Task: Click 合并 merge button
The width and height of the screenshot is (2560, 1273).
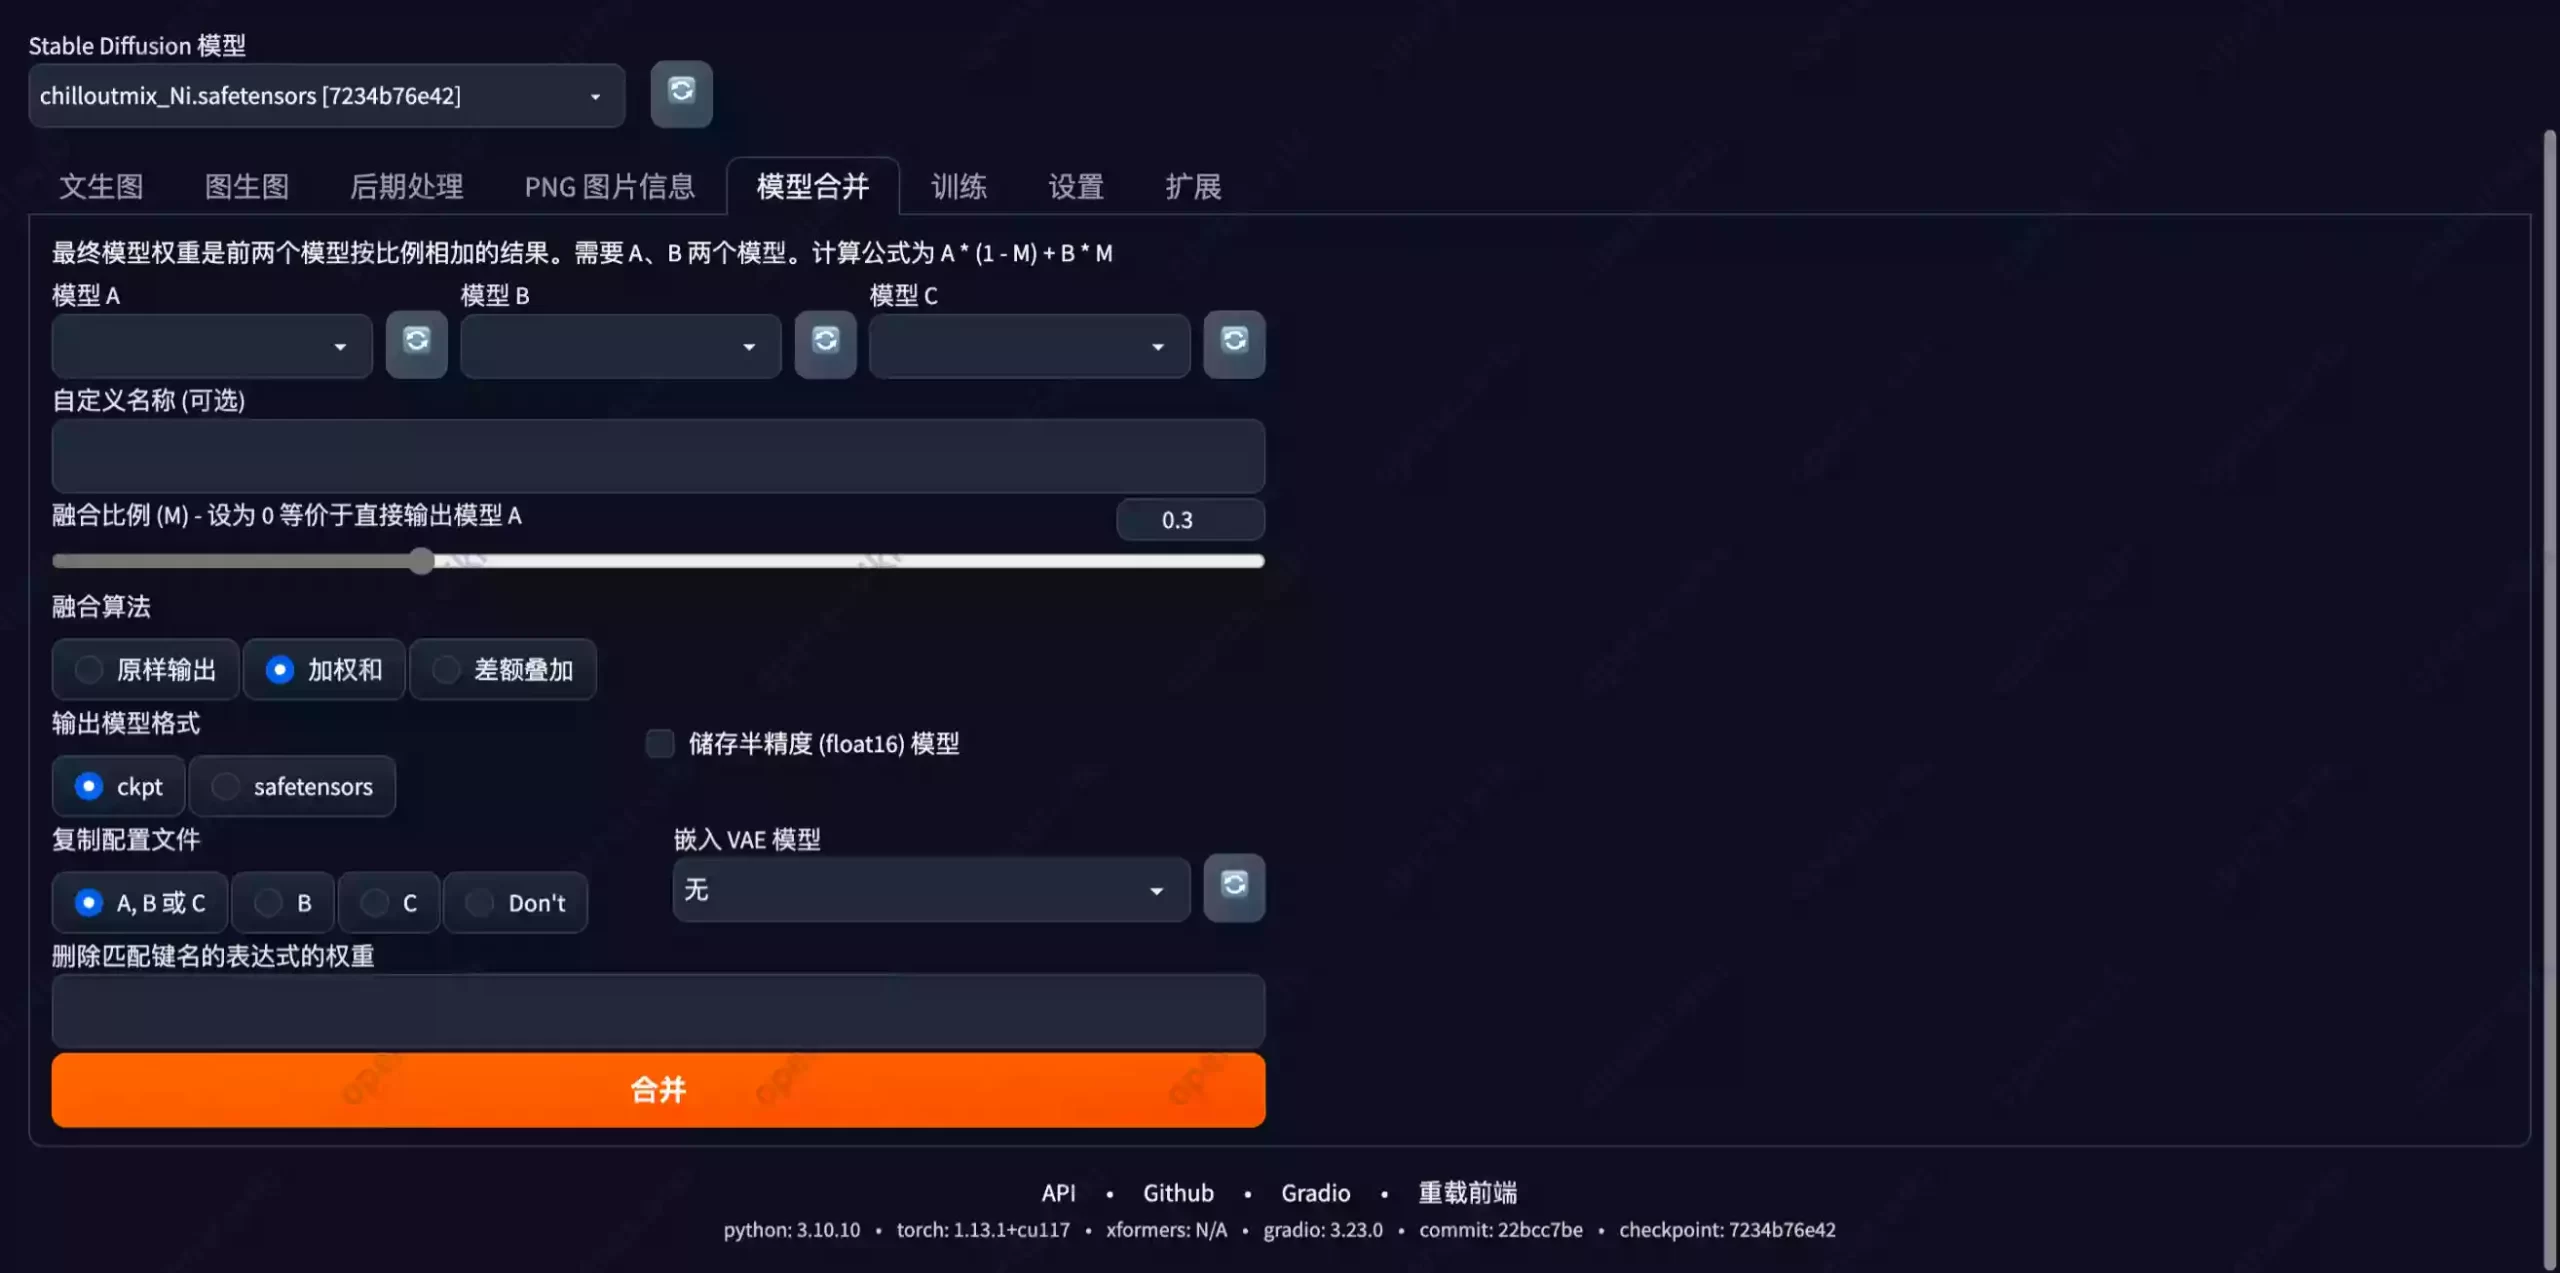Action: (658, 1089)
